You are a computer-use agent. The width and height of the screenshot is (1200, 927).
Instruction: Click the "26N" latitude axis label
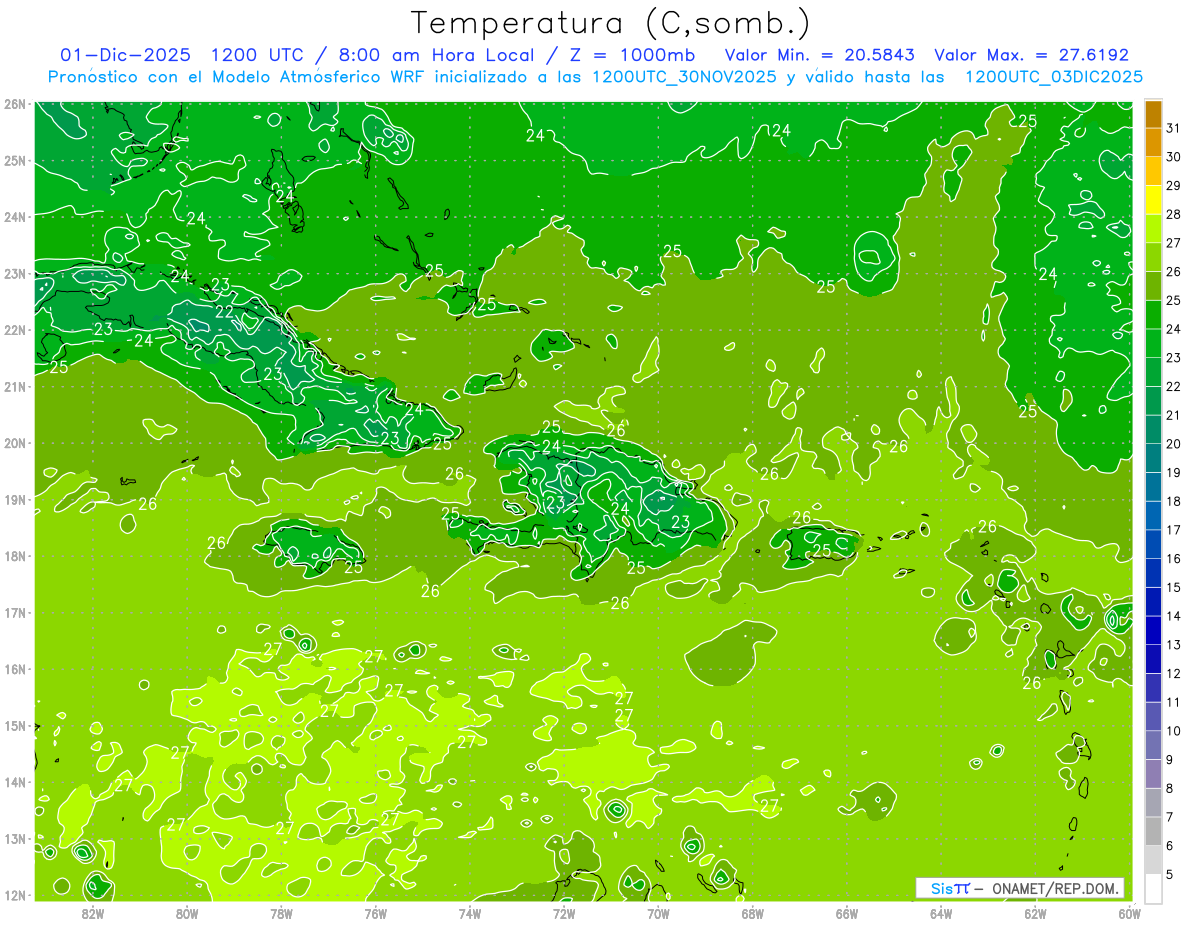pyautogui.click(x=14, y=104)
